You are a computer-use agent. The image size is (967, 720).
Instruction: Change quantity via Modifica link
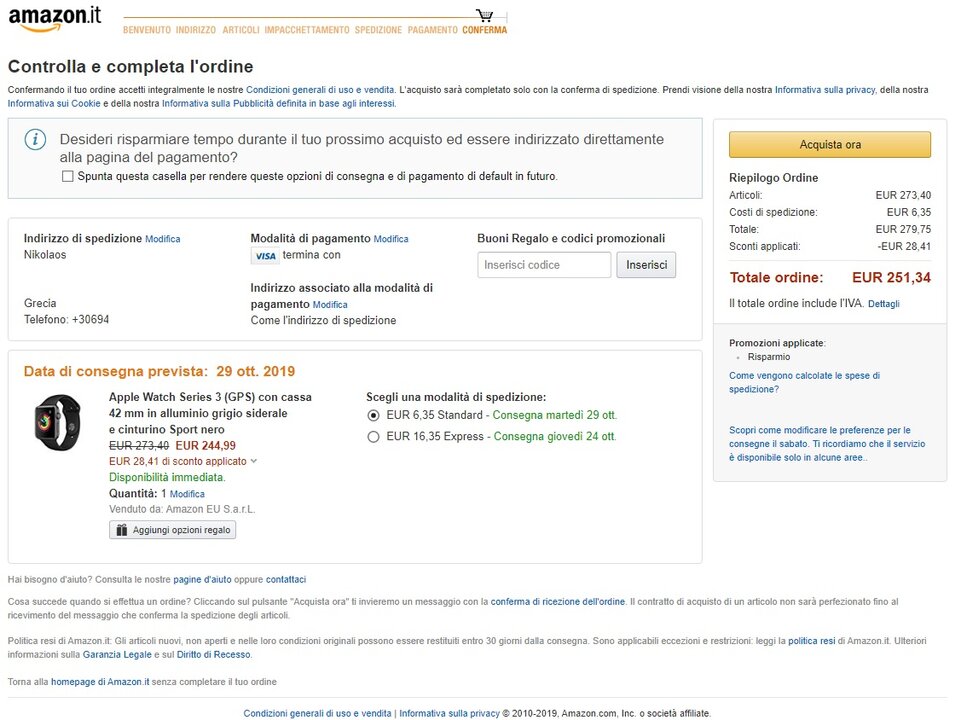pyautogui.click(x=187, y=494)
